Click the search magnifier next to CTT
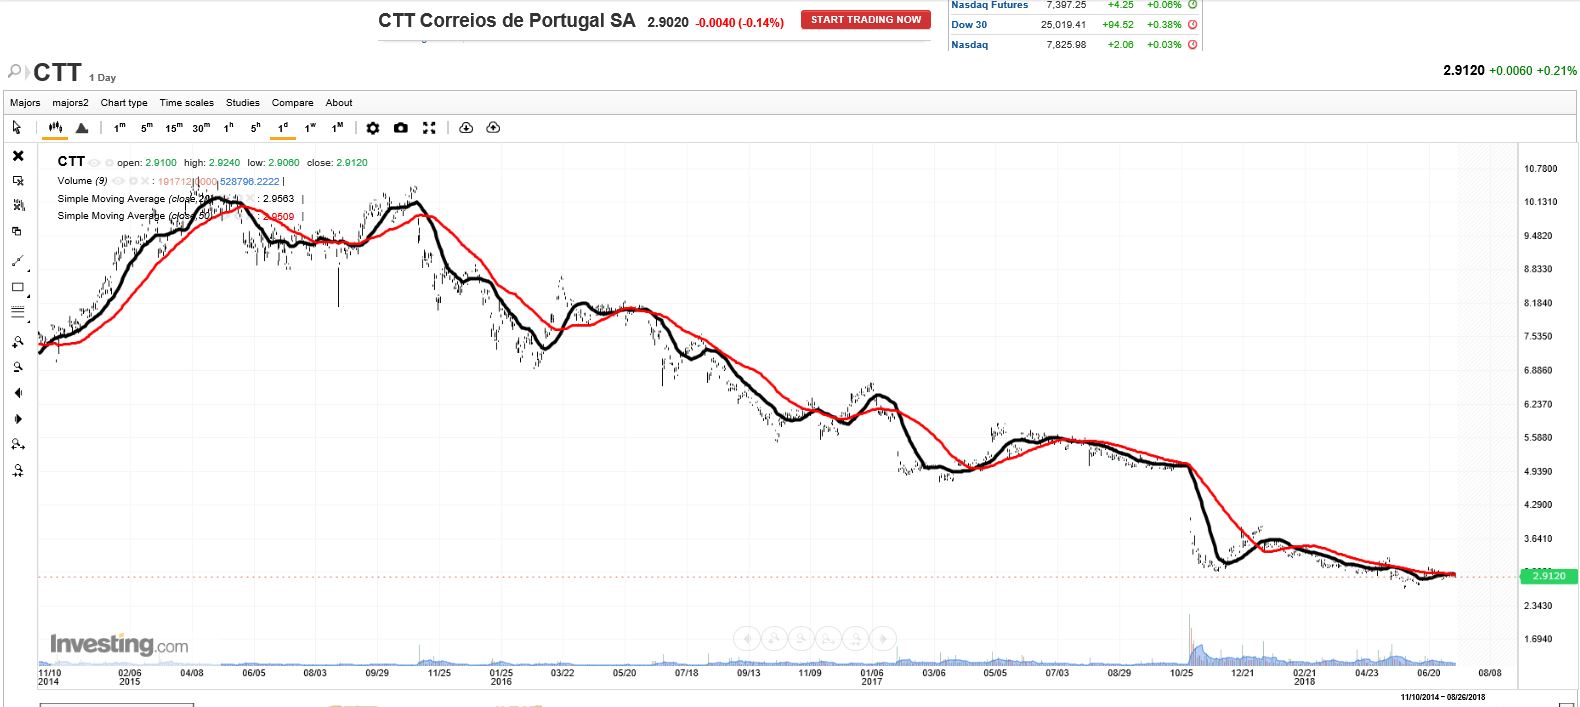1580x707 pixels. pos(15,71)
